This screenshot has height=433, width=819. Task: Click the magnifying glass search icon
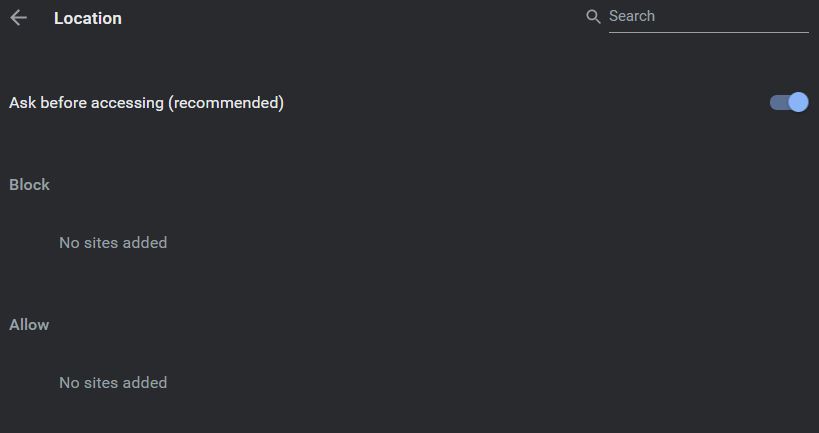pyautogui.click(x=593, y=16)
